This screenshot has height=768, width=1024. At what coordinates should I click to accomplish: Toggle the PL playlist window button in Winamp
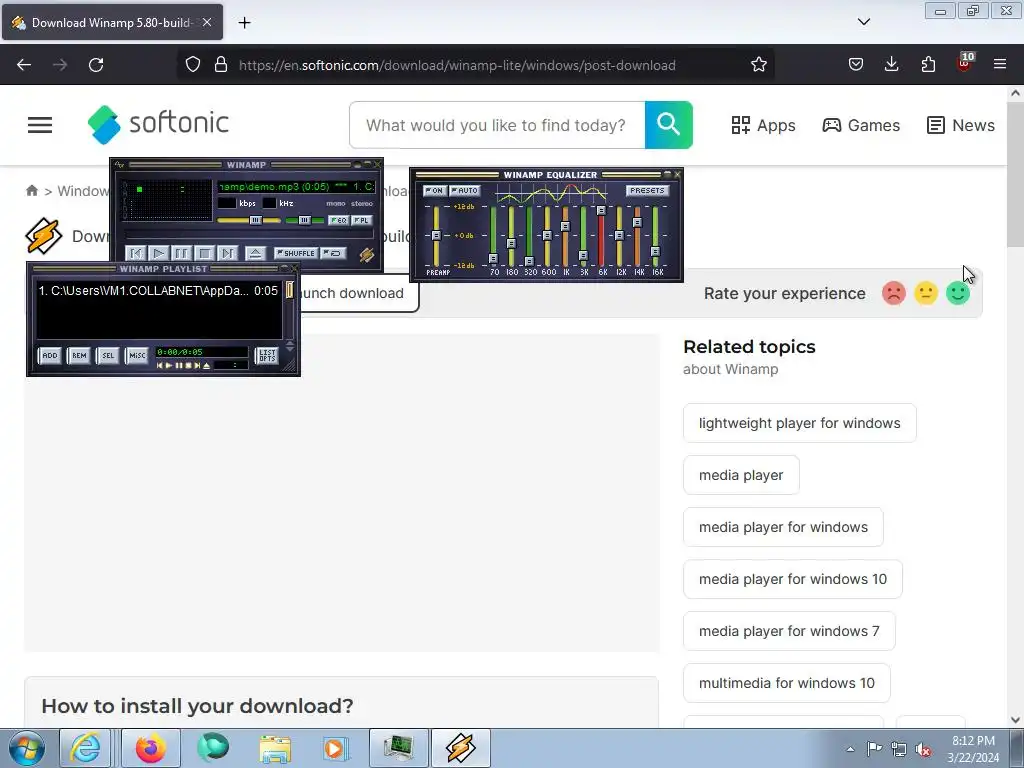pos(362,221)
